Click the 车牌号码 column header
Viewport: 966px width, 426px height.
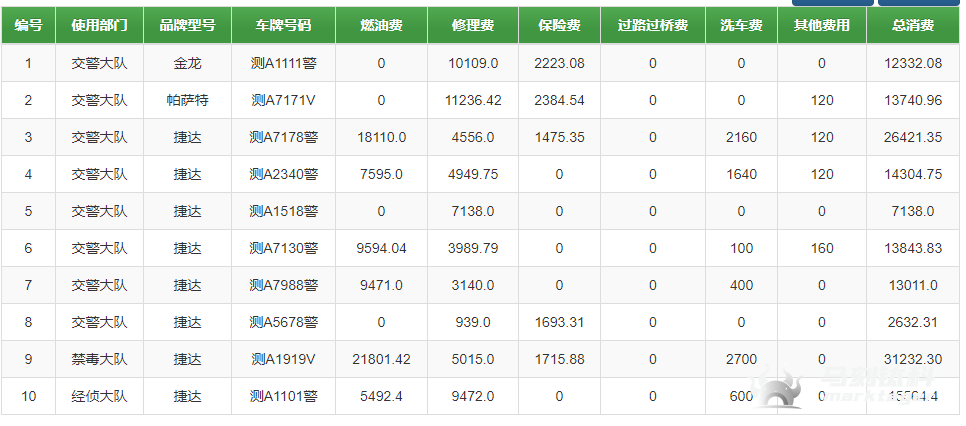283,25
